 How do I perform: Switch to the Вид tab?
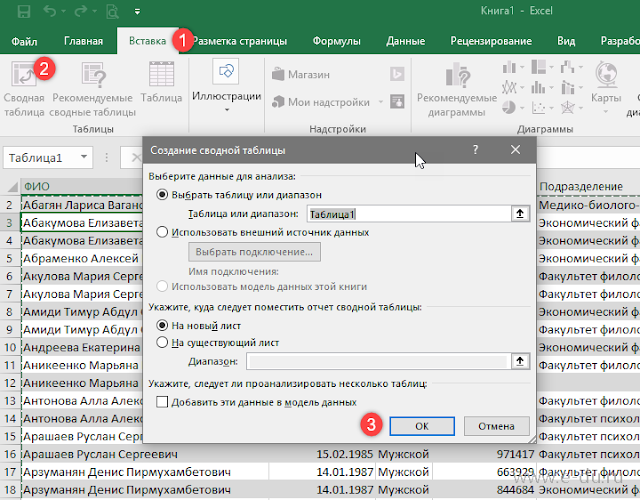[x=566, y=41]
